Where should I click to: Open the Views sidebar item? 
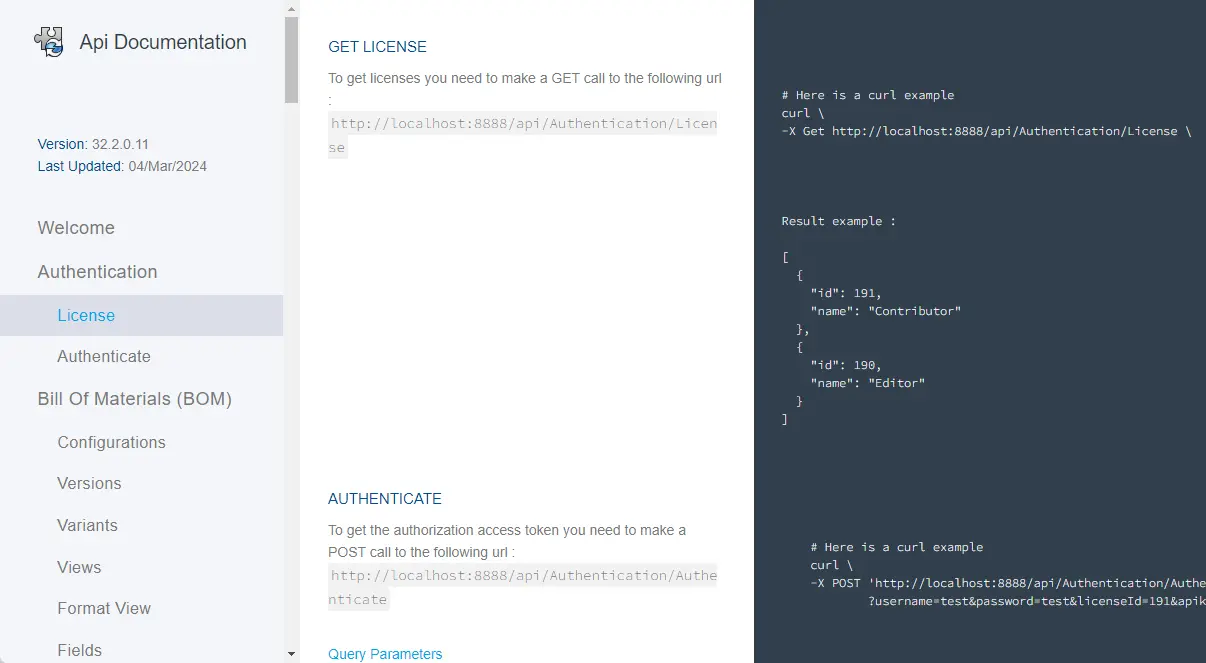point(79,567)
